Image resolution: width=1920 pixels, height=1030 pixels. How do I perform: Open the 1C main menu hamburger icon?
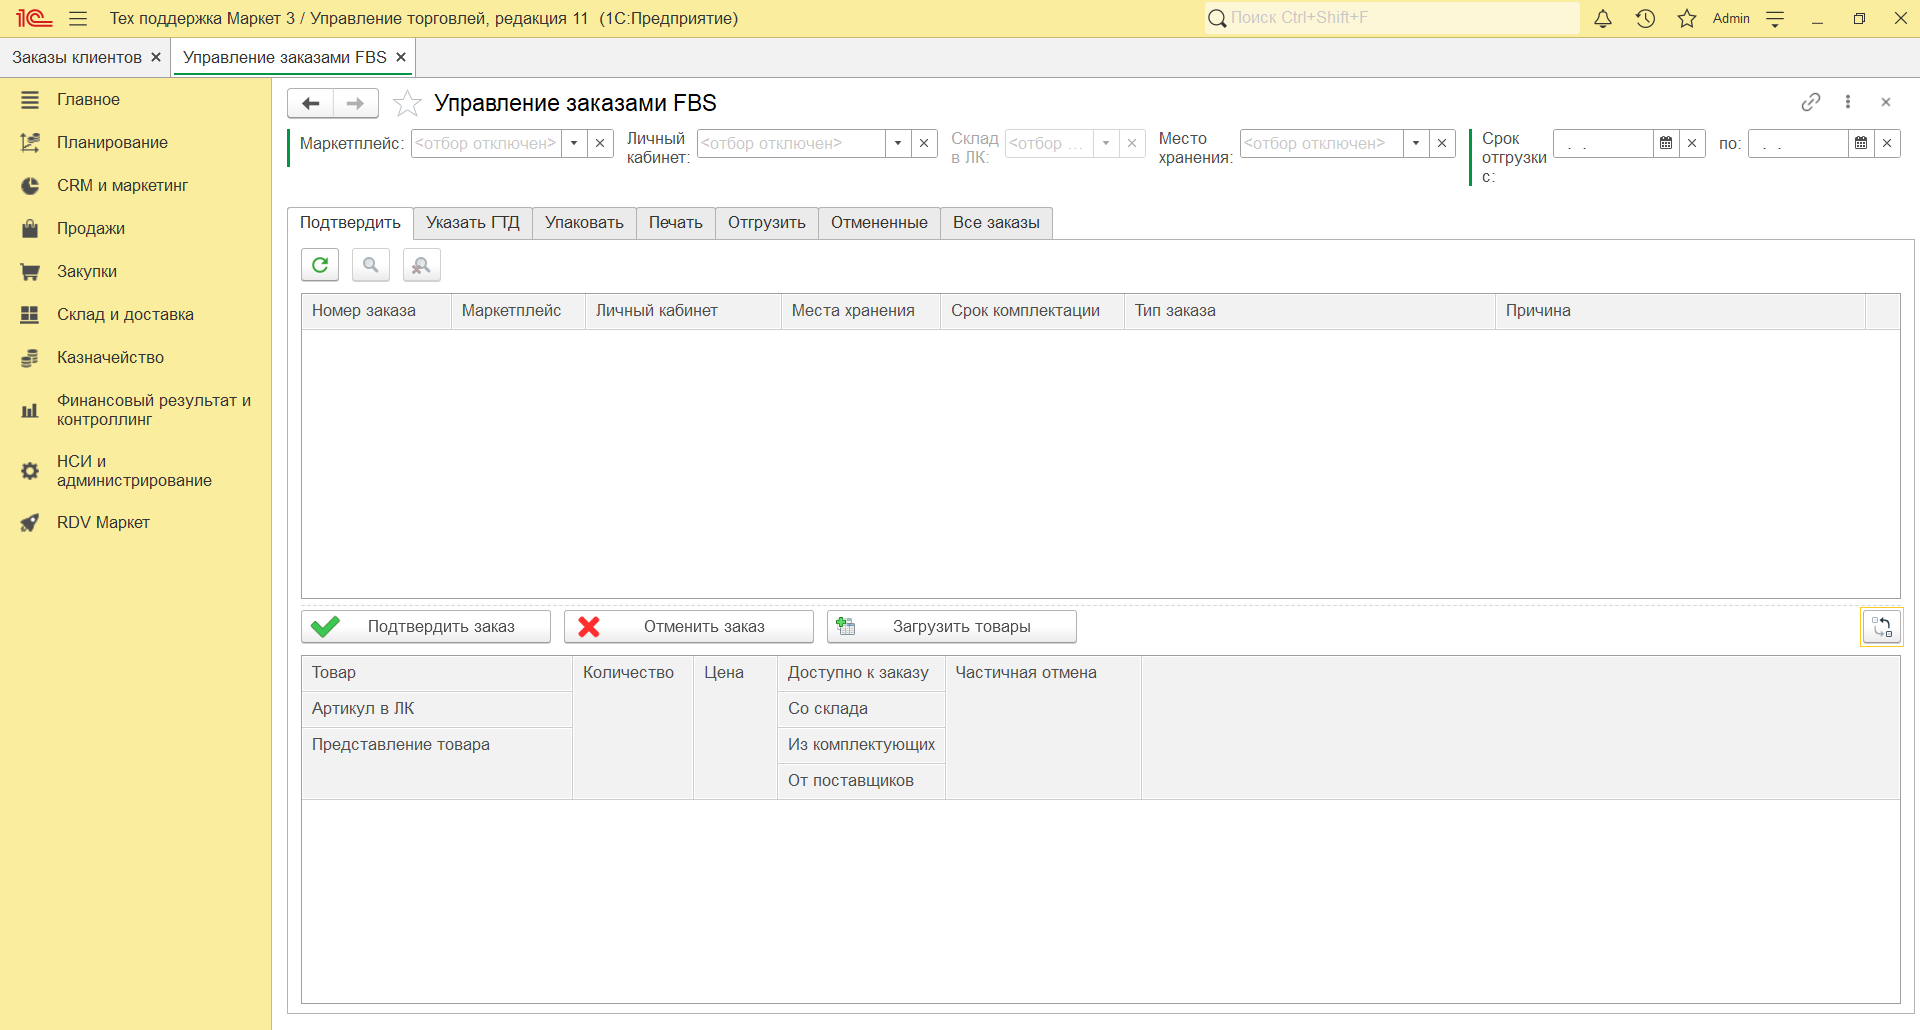tap(78, 18)
